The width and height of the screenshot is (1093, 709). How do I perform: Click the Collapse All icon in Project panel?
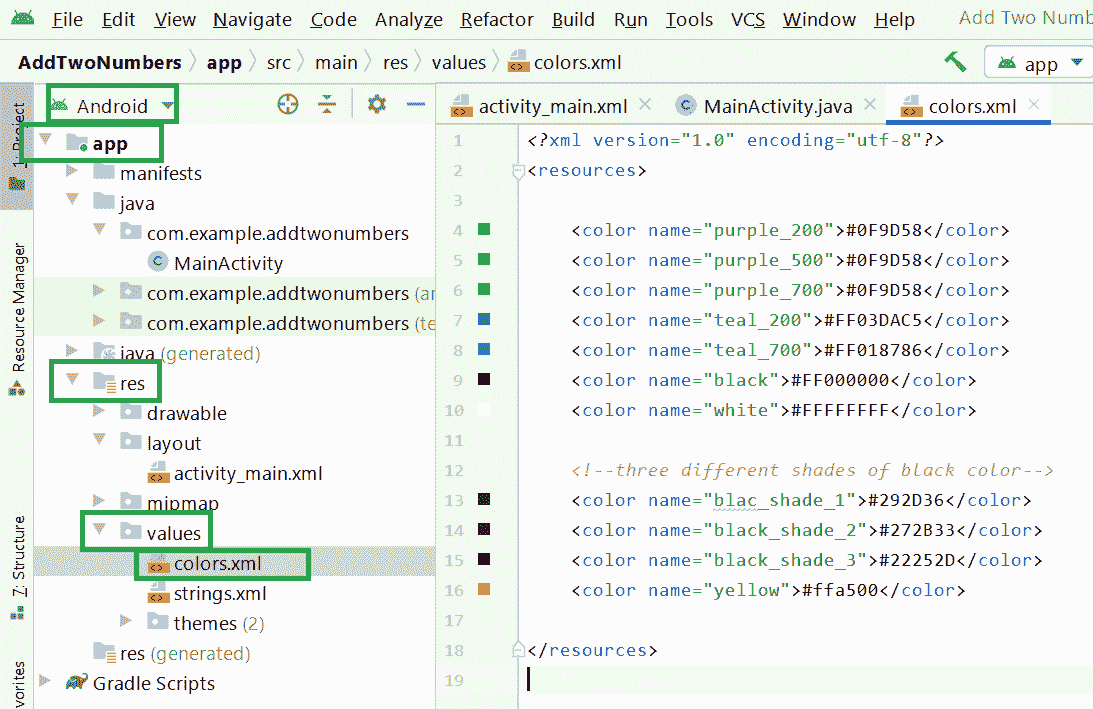pyautogui.click(x=327, y=105)
